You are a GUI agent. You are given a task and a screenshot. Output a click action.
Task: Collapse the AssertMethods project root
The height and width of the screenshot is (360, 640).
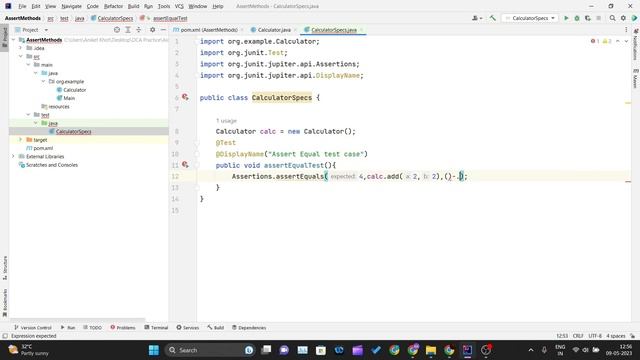pos(13,40)
